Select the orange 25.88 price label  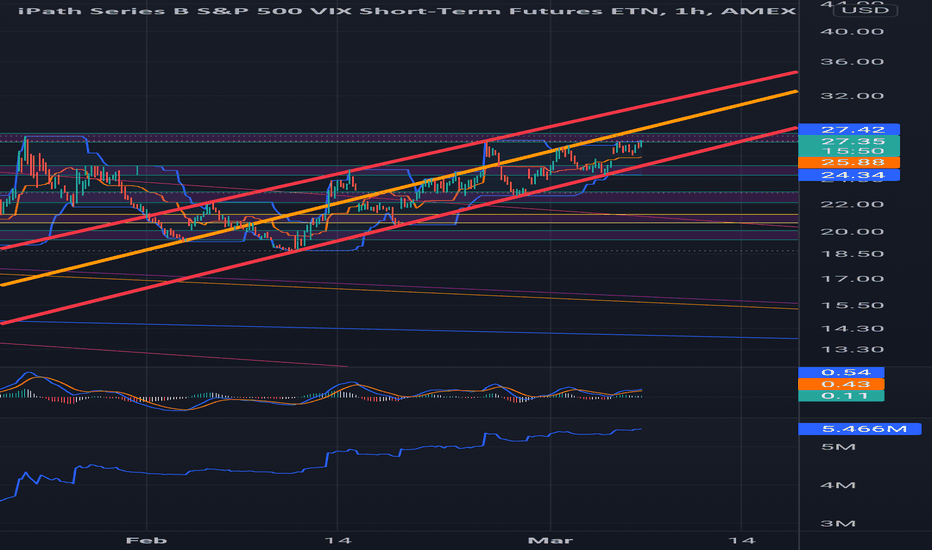849,162
